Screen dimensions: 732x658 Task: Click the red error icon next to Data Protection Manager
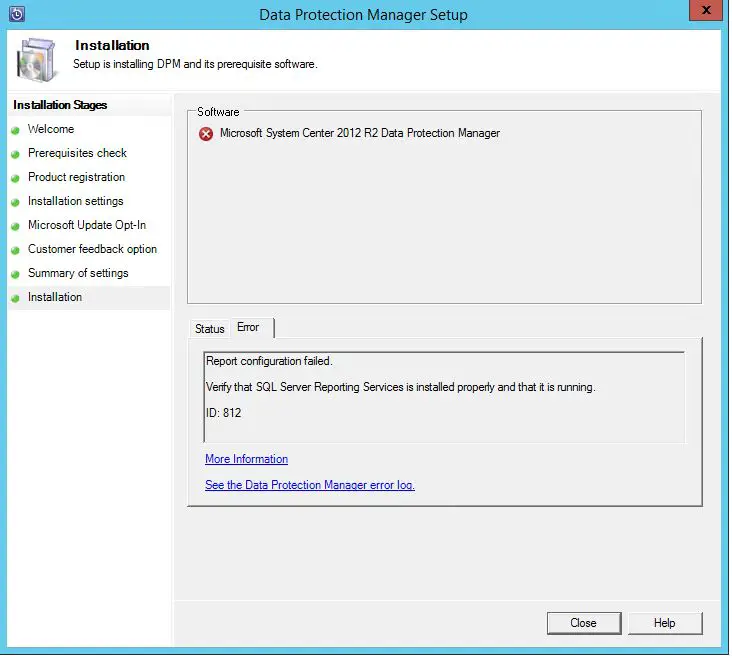[206, 134]
